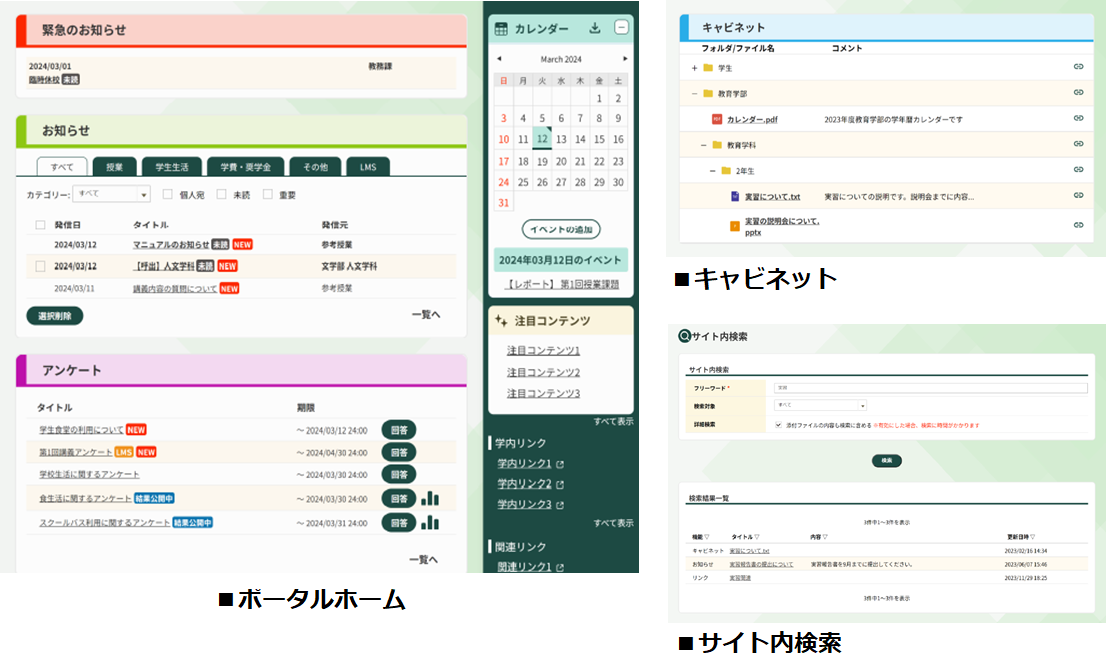Screen dimensions: 1106x666
Task: Open the 検索対象 dropdown in site search
Action: [820, 405]
